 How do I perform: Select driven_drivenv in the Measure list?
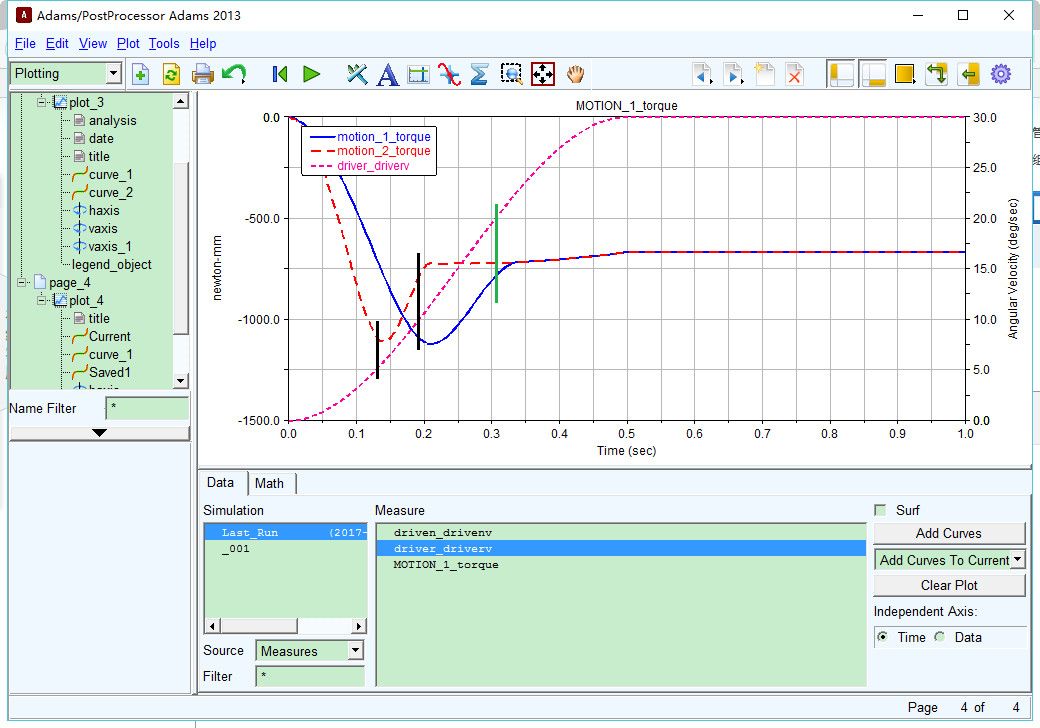point(621,532)
